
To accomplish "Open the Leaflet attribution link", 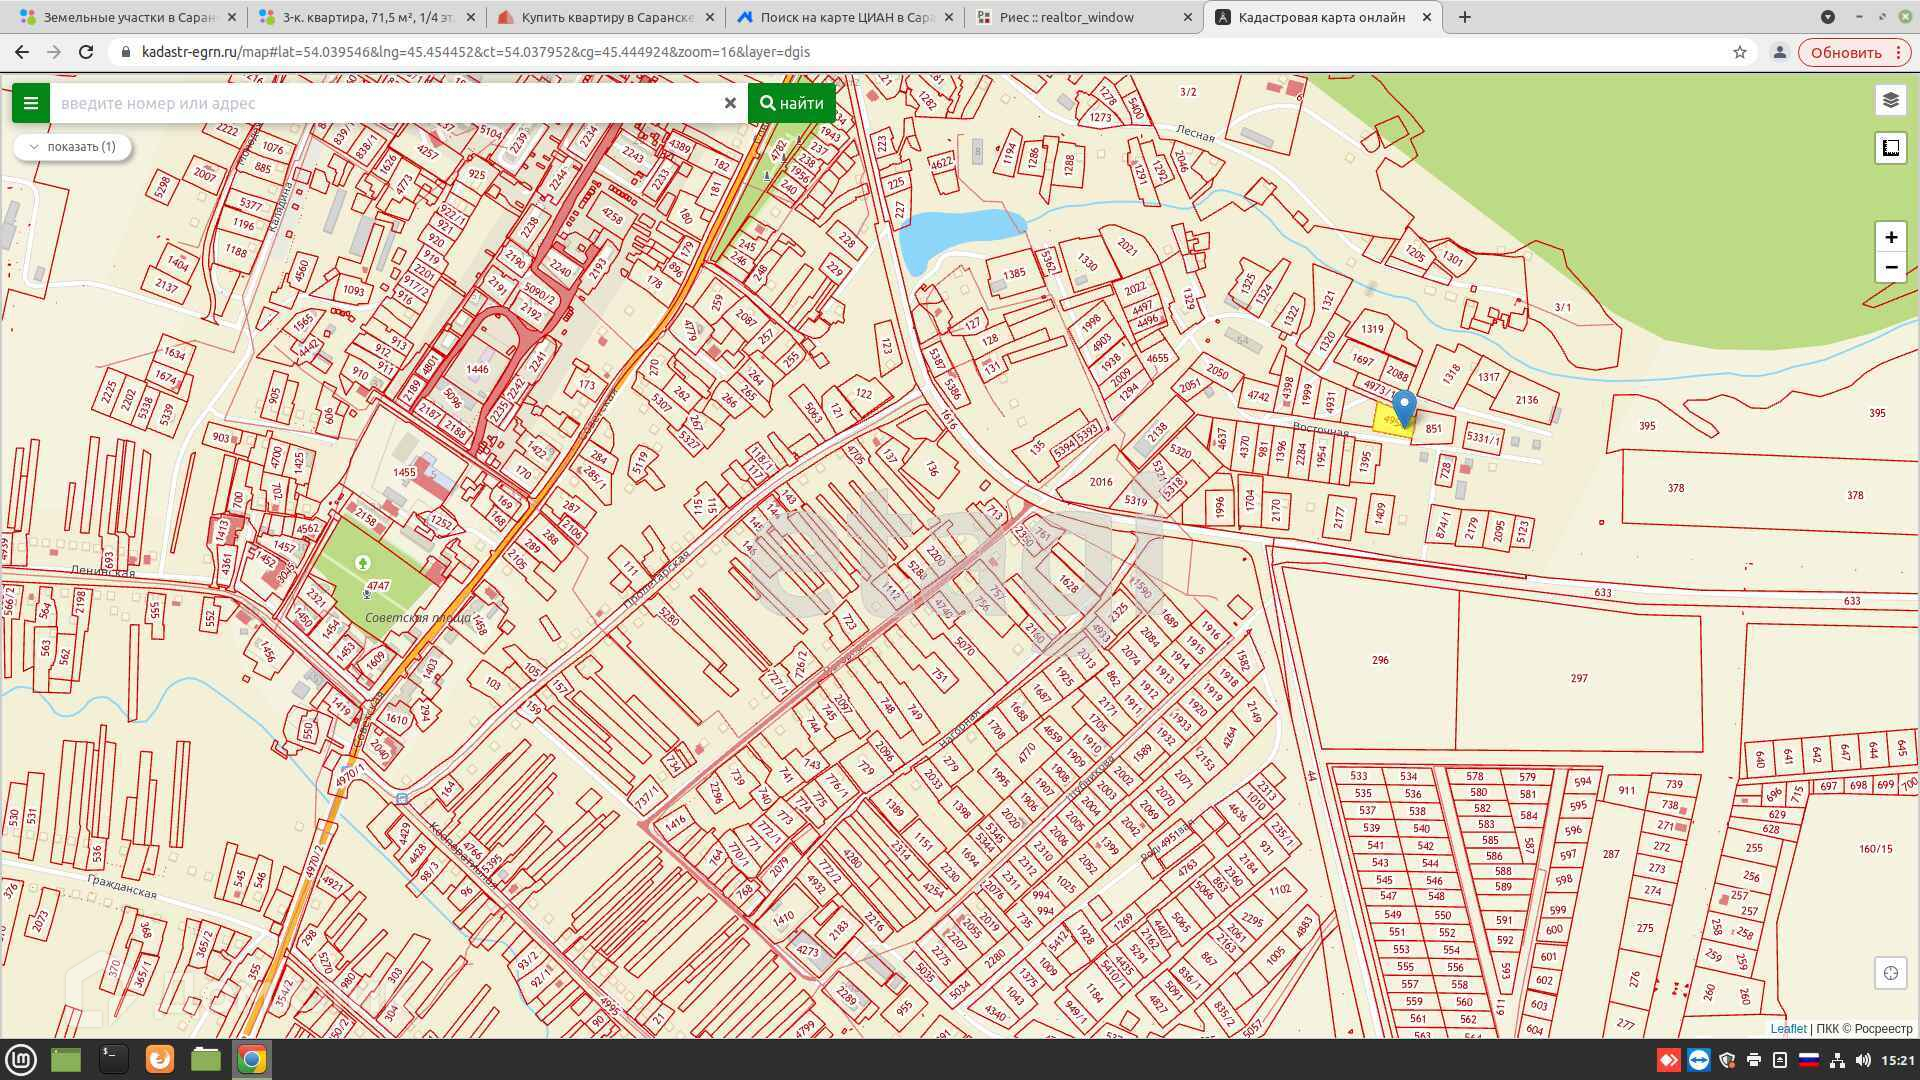I will click(1788, 1028).
